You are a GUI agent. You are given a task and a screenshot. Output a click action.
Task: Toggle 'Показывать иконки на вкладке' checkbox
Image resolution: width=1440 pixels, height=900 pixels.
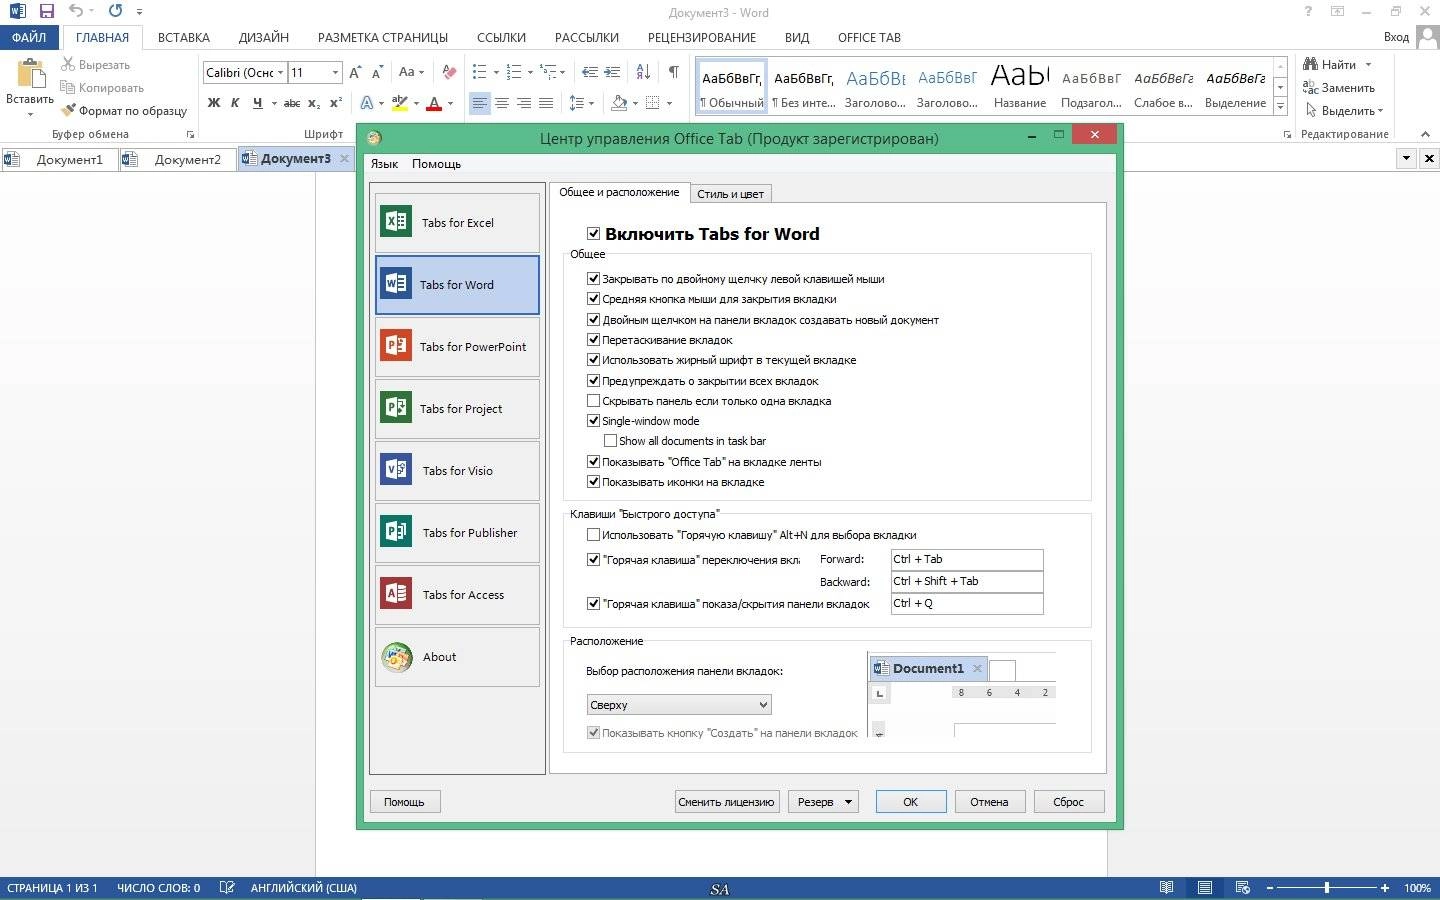(593, 482)
